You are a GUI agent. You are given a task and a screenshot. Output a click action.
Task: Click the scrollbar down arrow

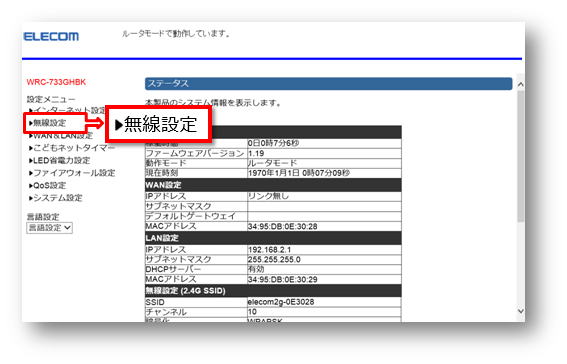coord(521,311)
